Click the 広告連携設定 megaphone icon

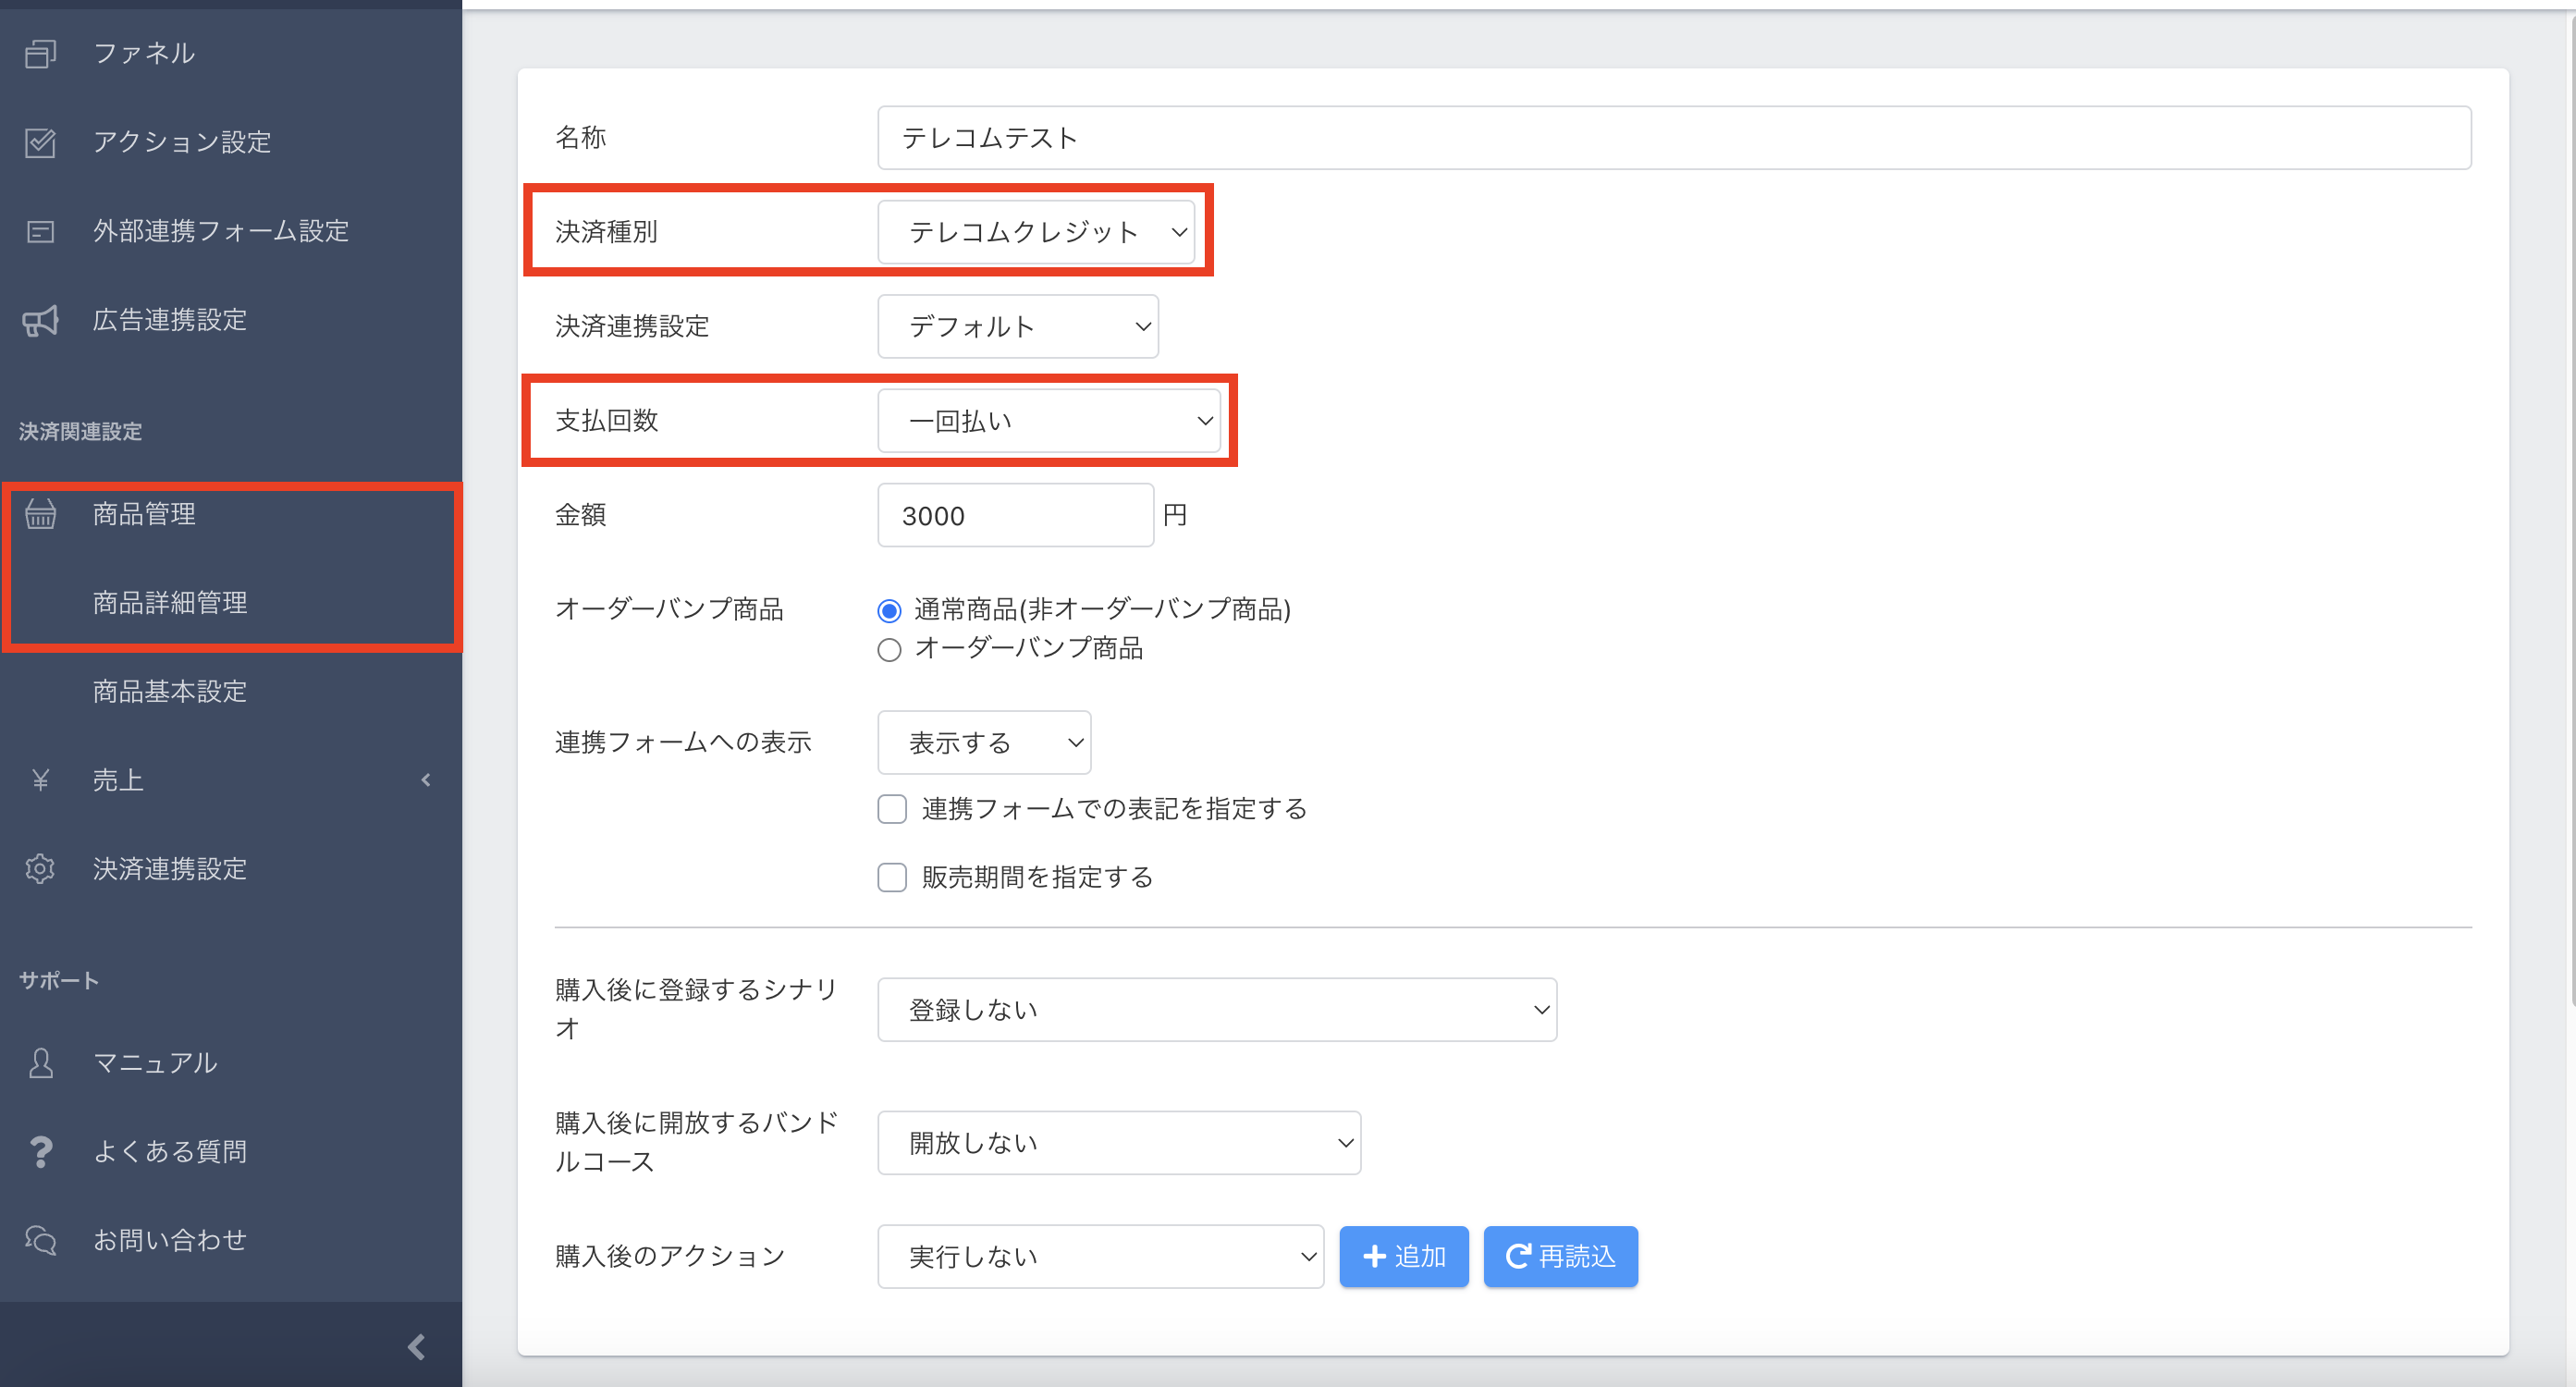pyautogui.click(x=40, y=320)
